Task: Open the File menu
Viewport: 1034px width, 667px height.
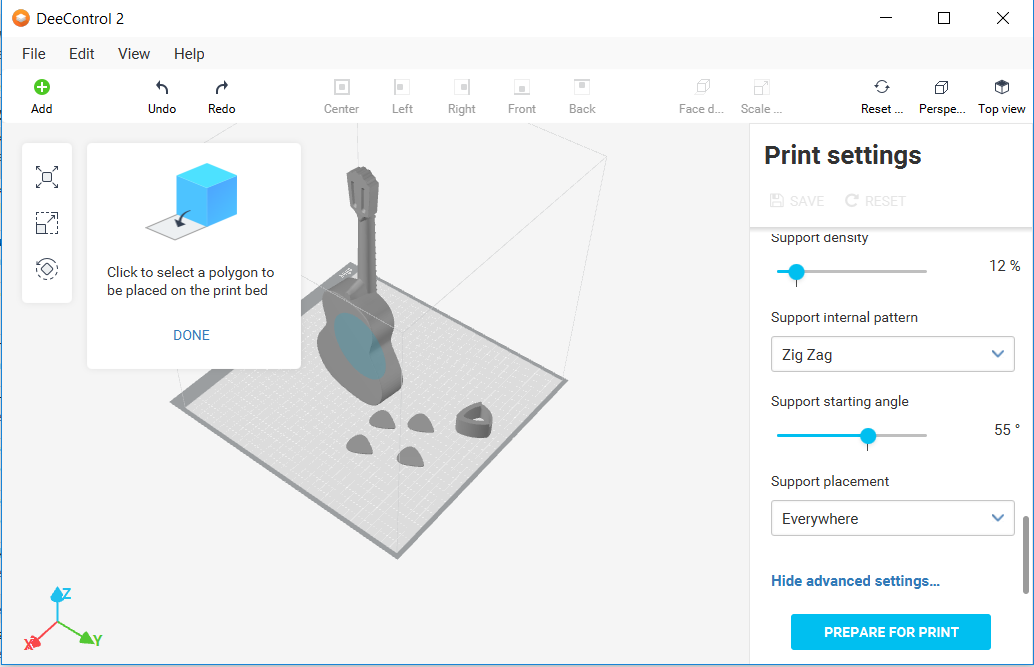Action: click(33, 54)
